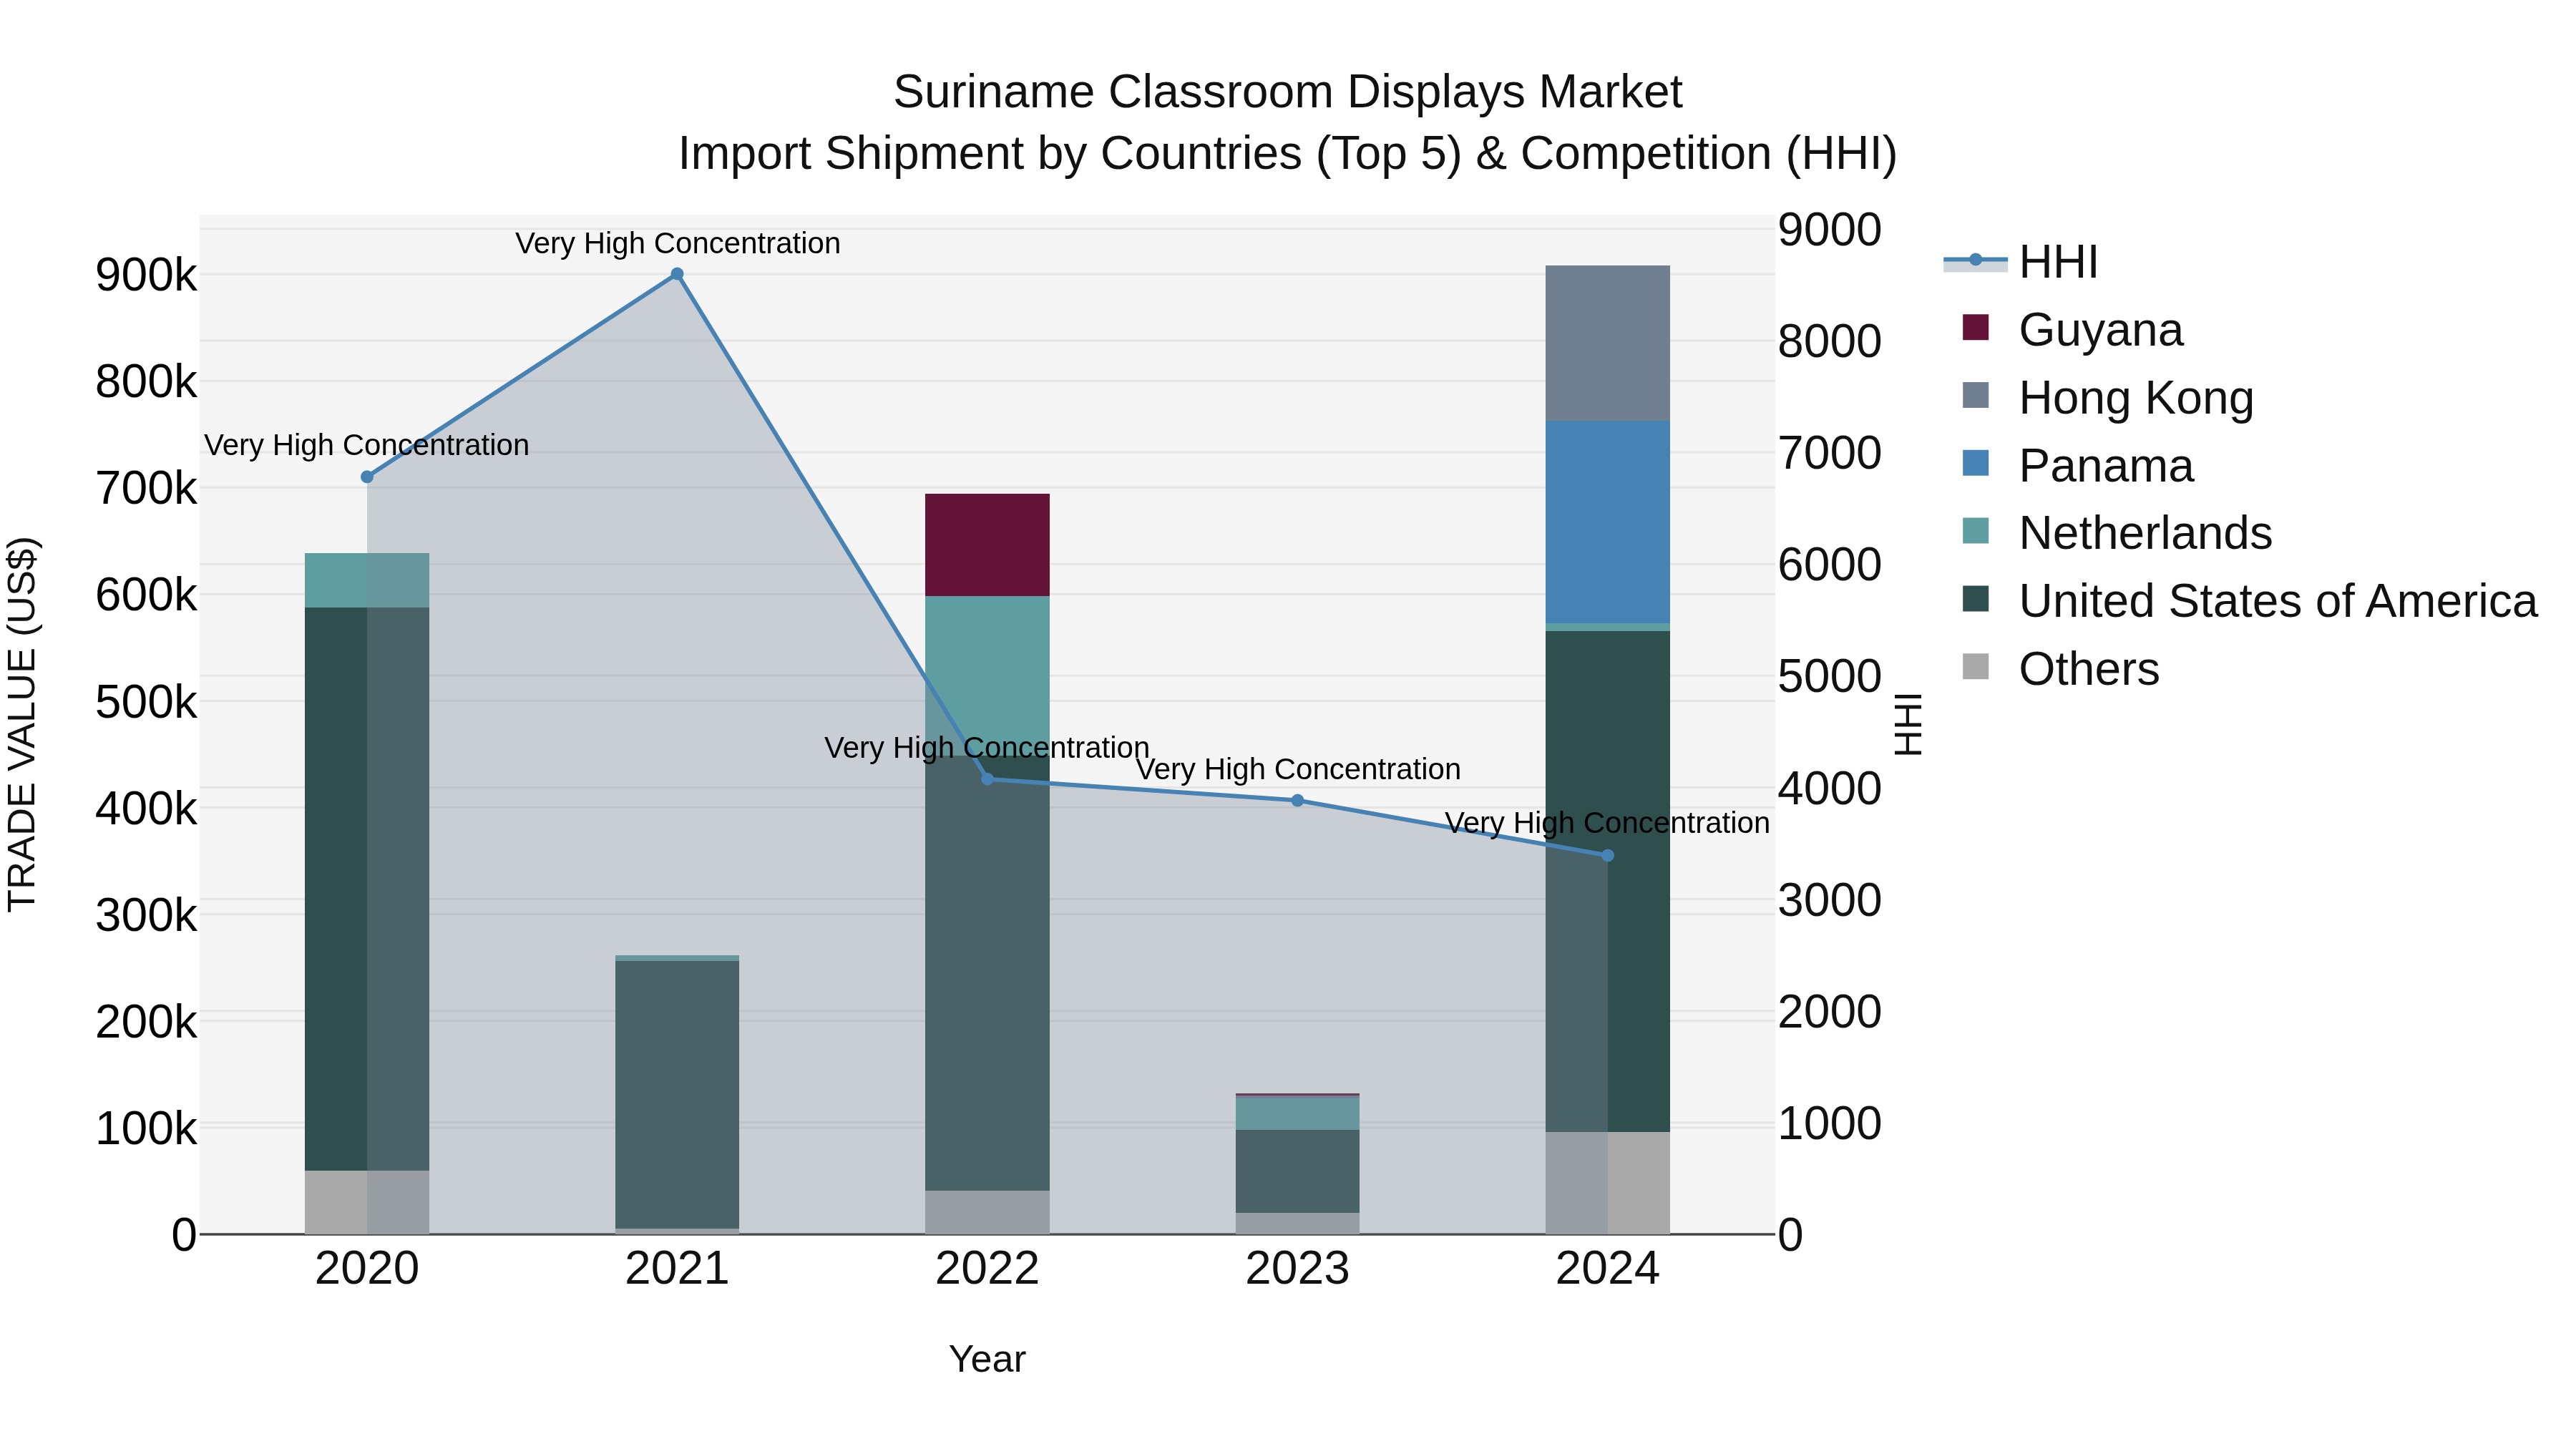Click the 1000 HHI axis tick label
The image size is (2576, 1449).
pos(1829,1123)
